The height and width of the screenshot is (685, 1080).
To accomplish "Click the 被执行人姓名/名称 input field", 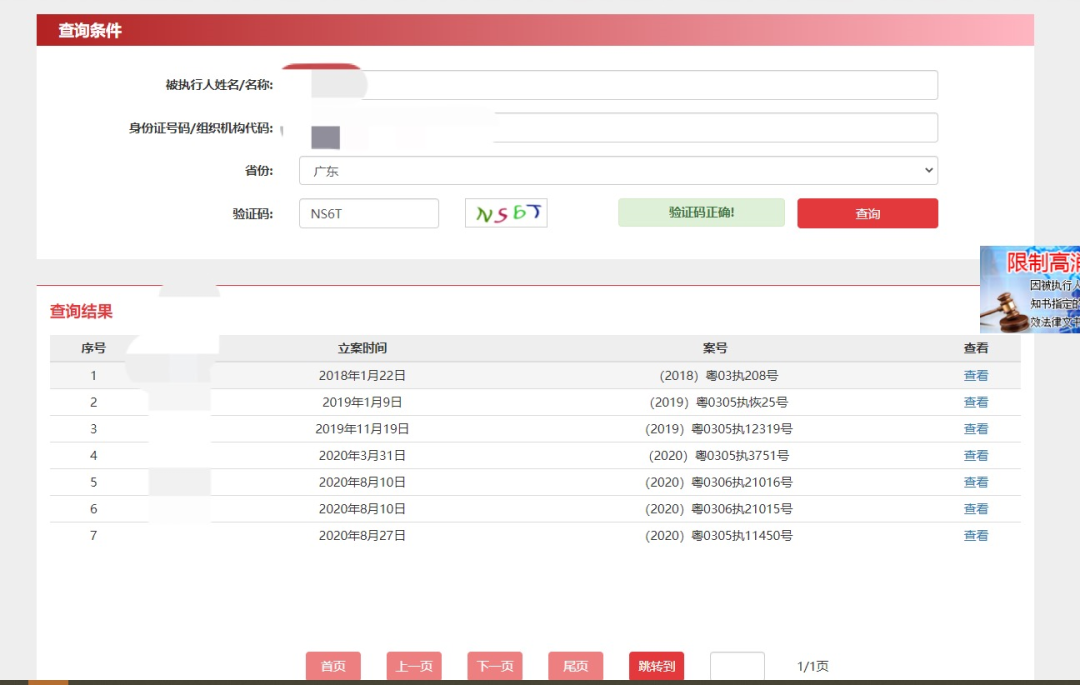I will click(618, 85).
